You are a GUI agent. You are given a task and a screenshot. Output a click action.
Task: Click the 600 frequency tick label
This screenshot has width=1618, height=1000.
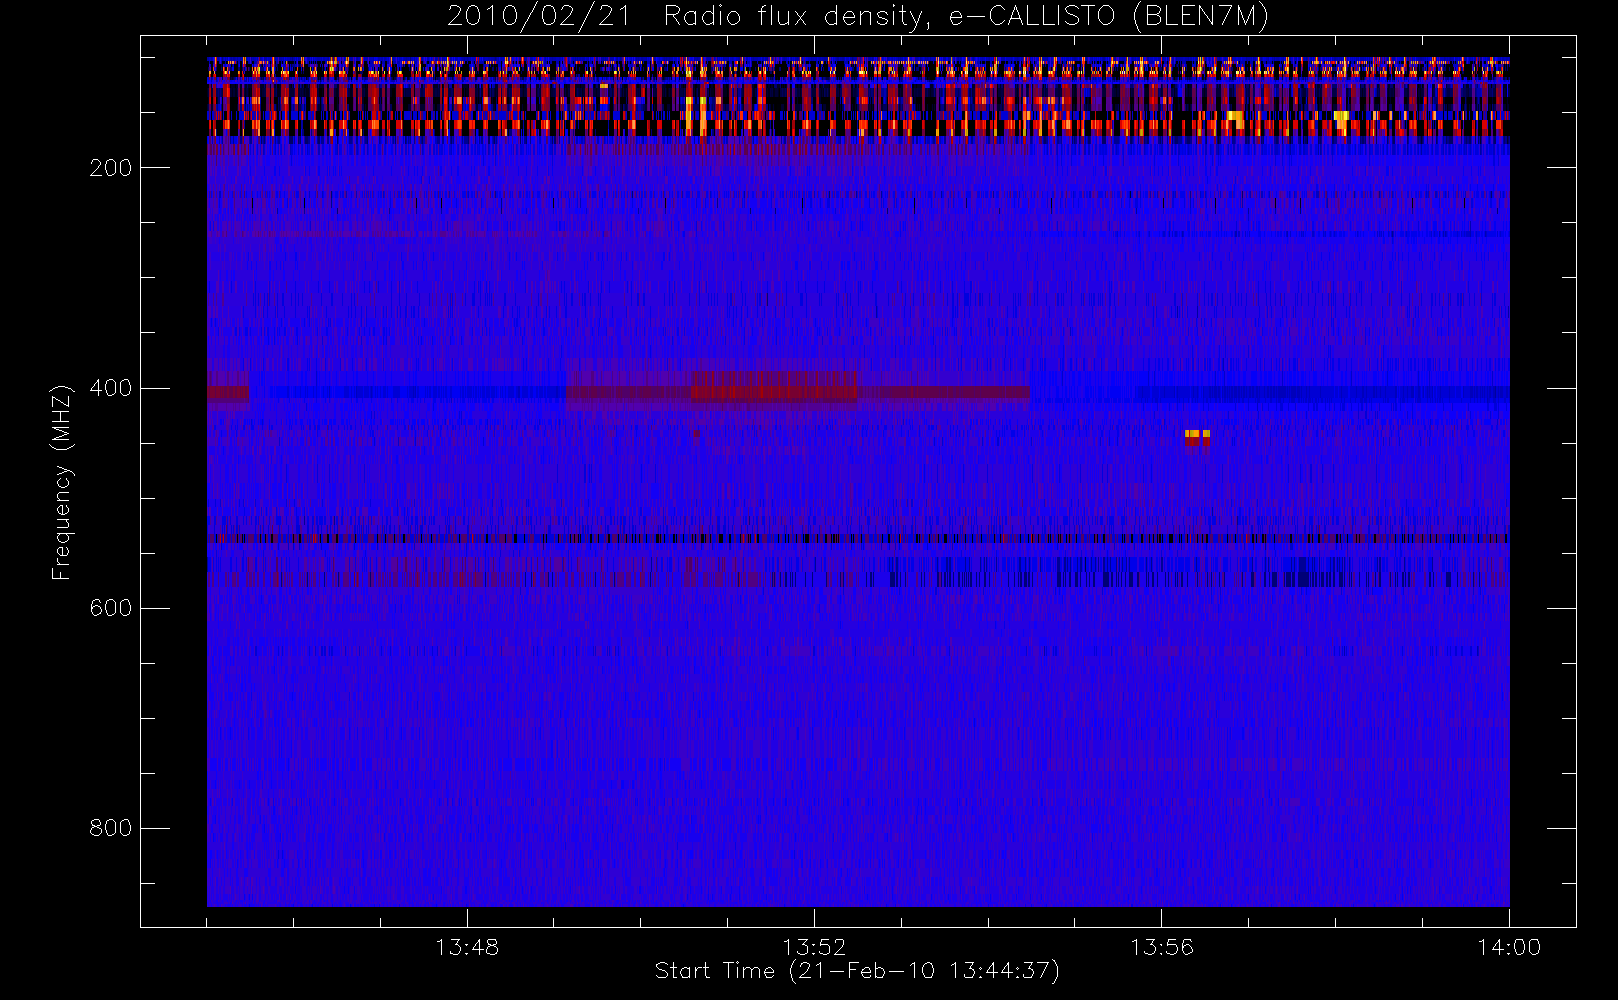click(x=110, y=608)
